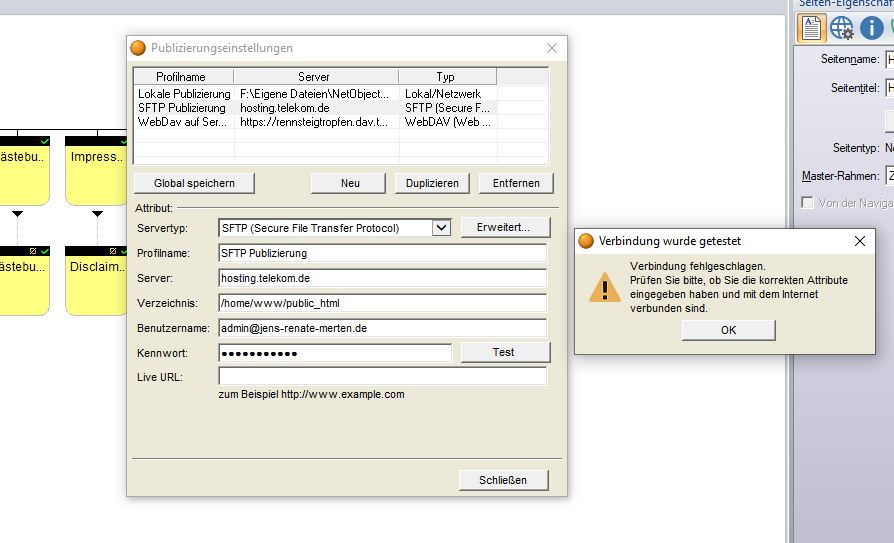
Task: Click the warning triangle icon in the dialog
Action: tap(604, 287)
